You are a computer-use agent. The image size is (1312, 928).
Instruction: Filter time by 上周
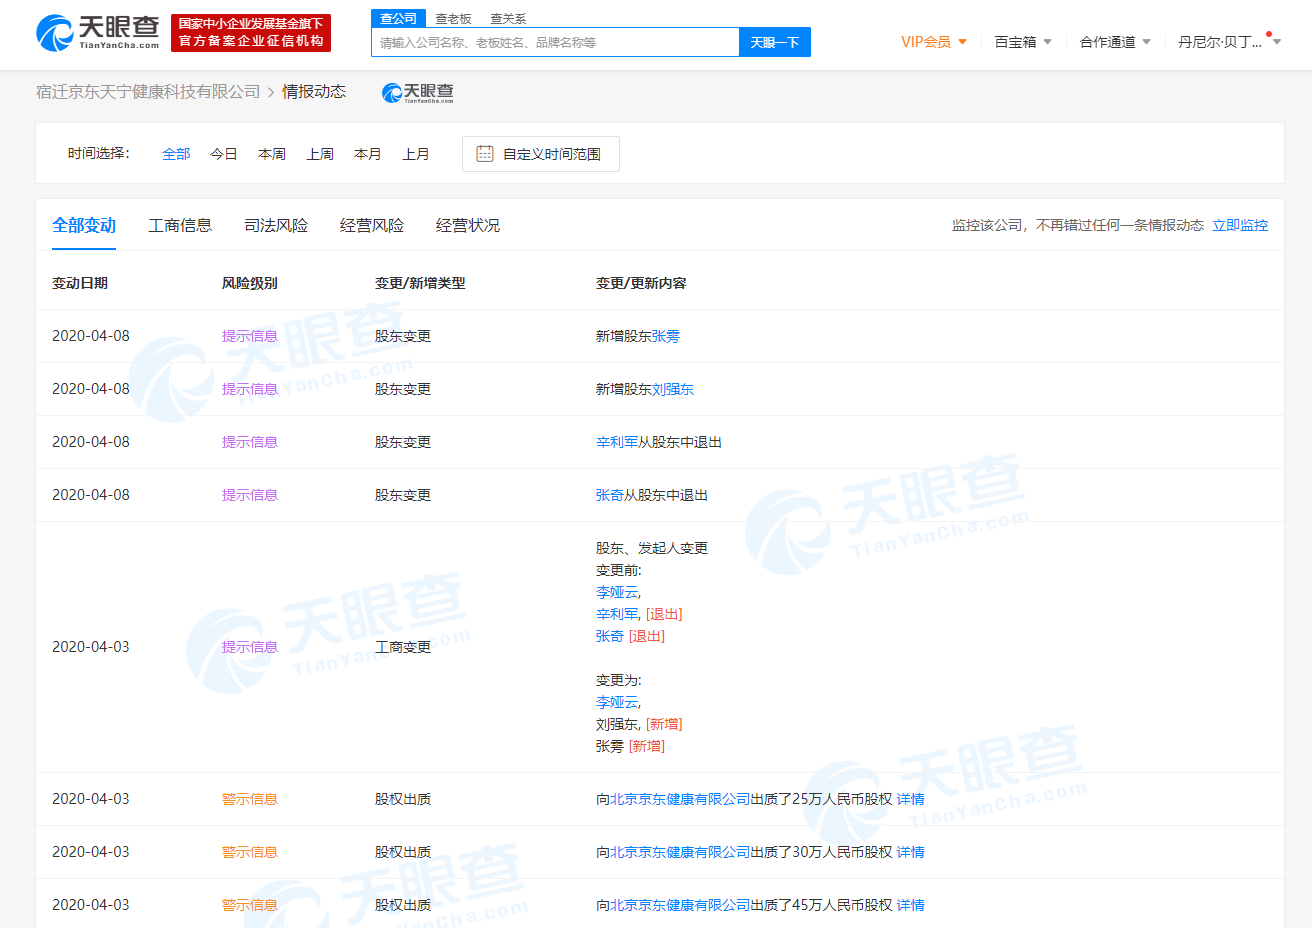(x=320, y=154)
